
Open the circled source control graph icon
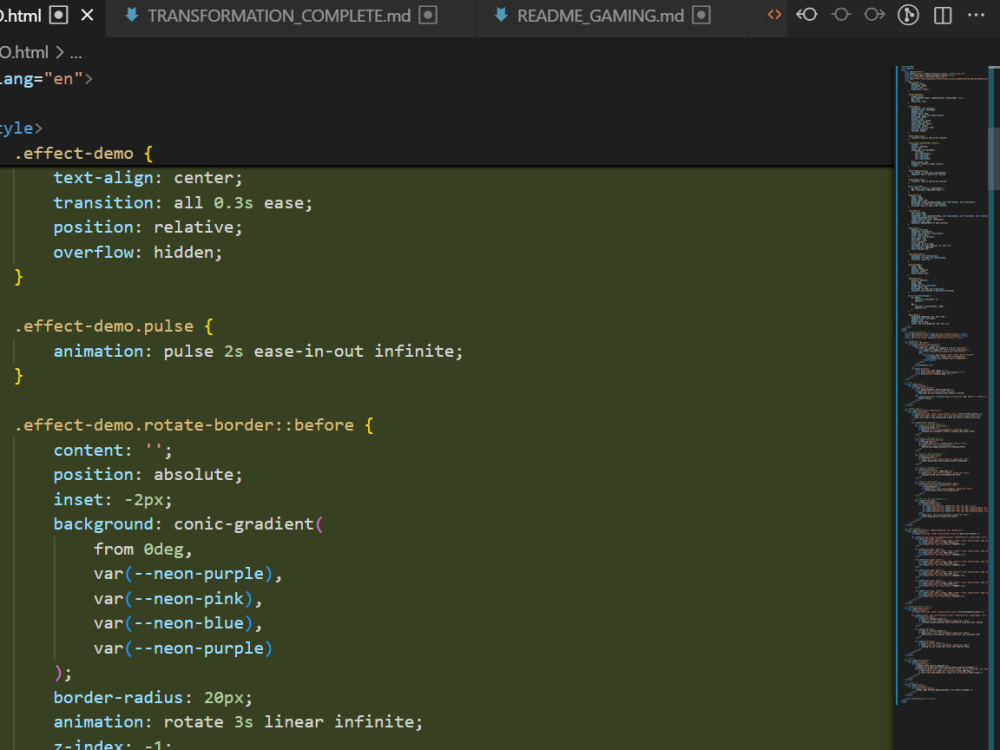(908, 15)
